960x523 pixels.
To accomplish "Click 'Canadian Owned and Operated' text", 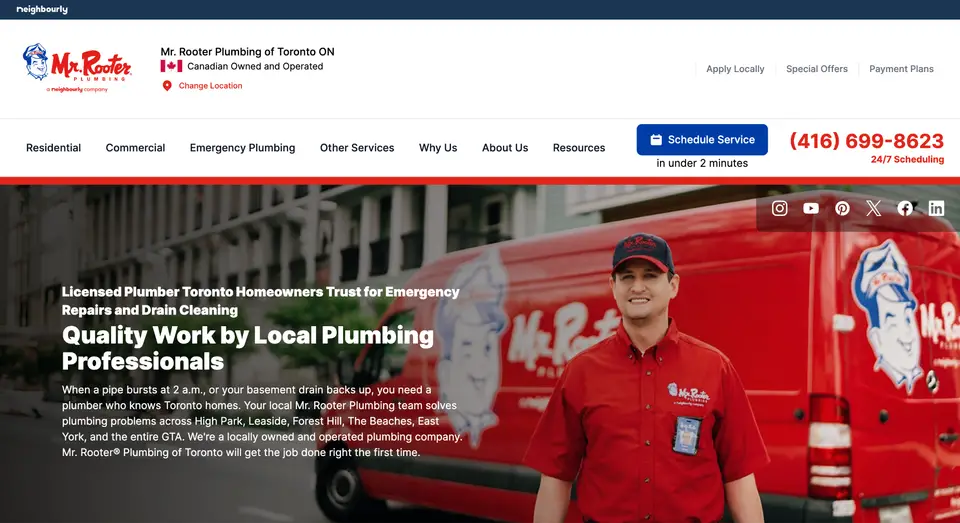I will 255,66.
